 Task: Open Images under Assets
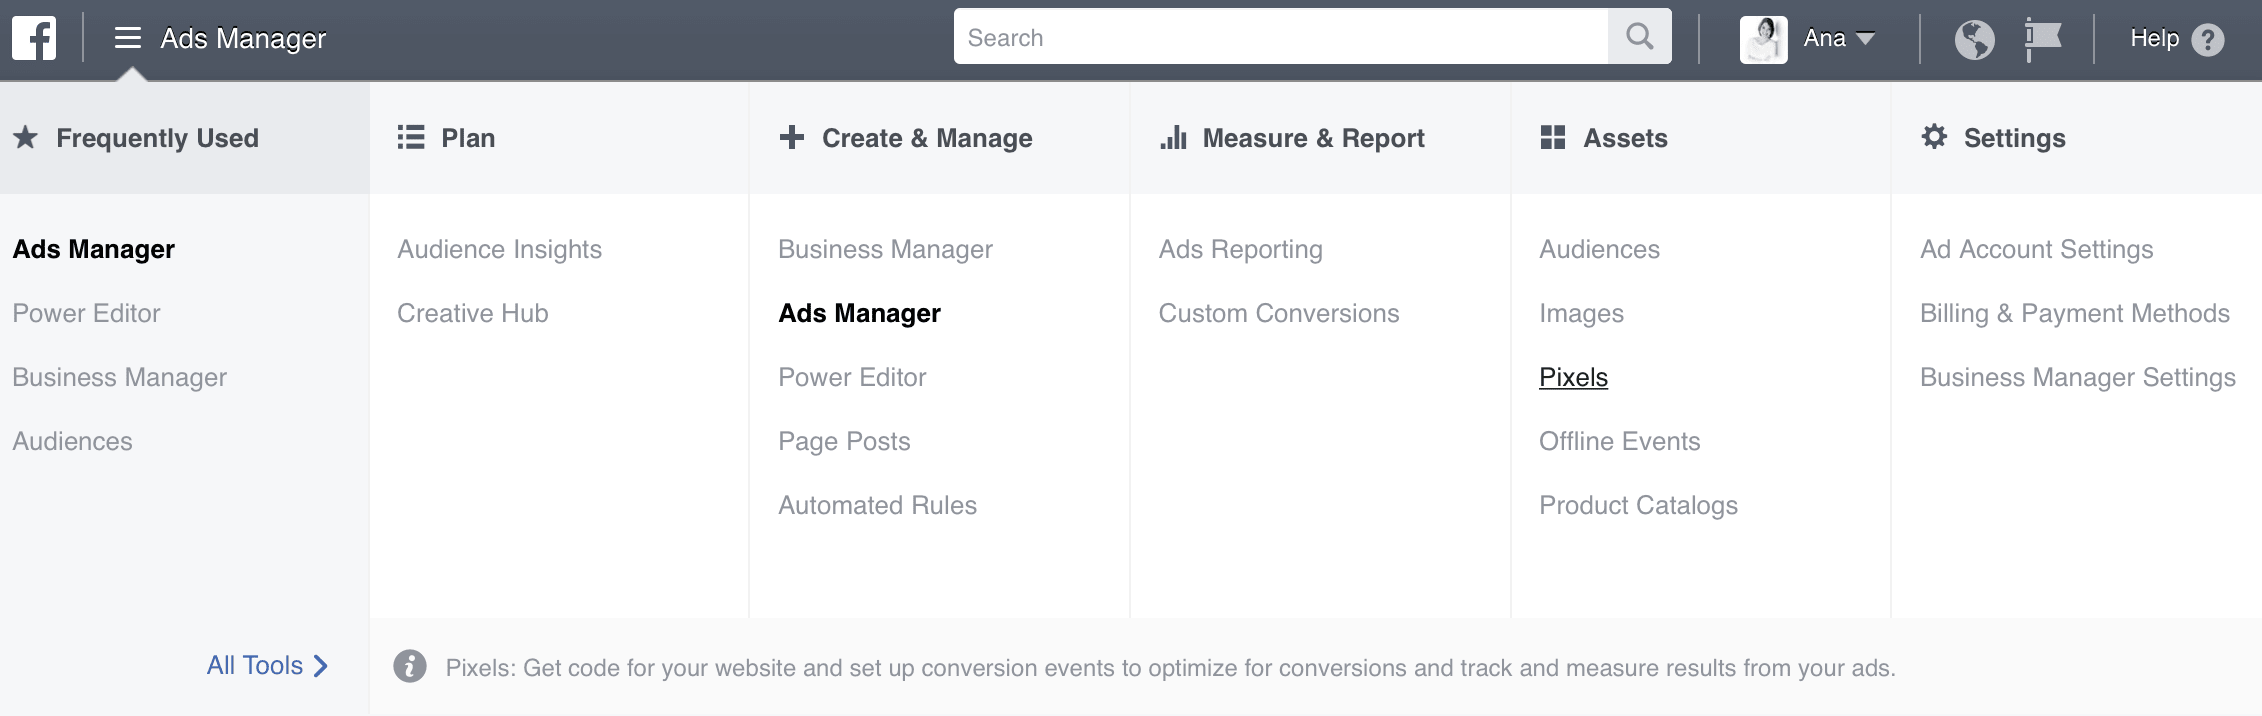coord(1582,313)
